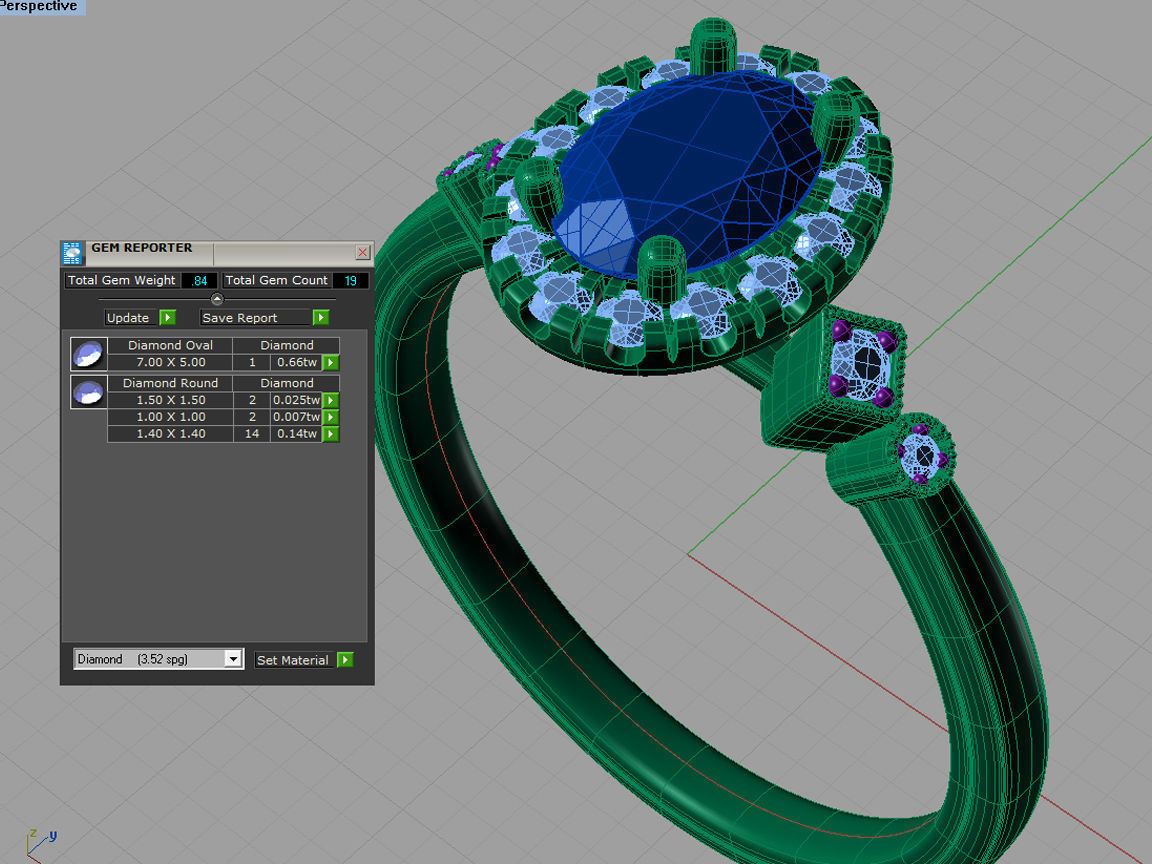The width and height of the screenshot is (1152, 864).
Task: Click the quantity 14 cell
Action: 252,434
